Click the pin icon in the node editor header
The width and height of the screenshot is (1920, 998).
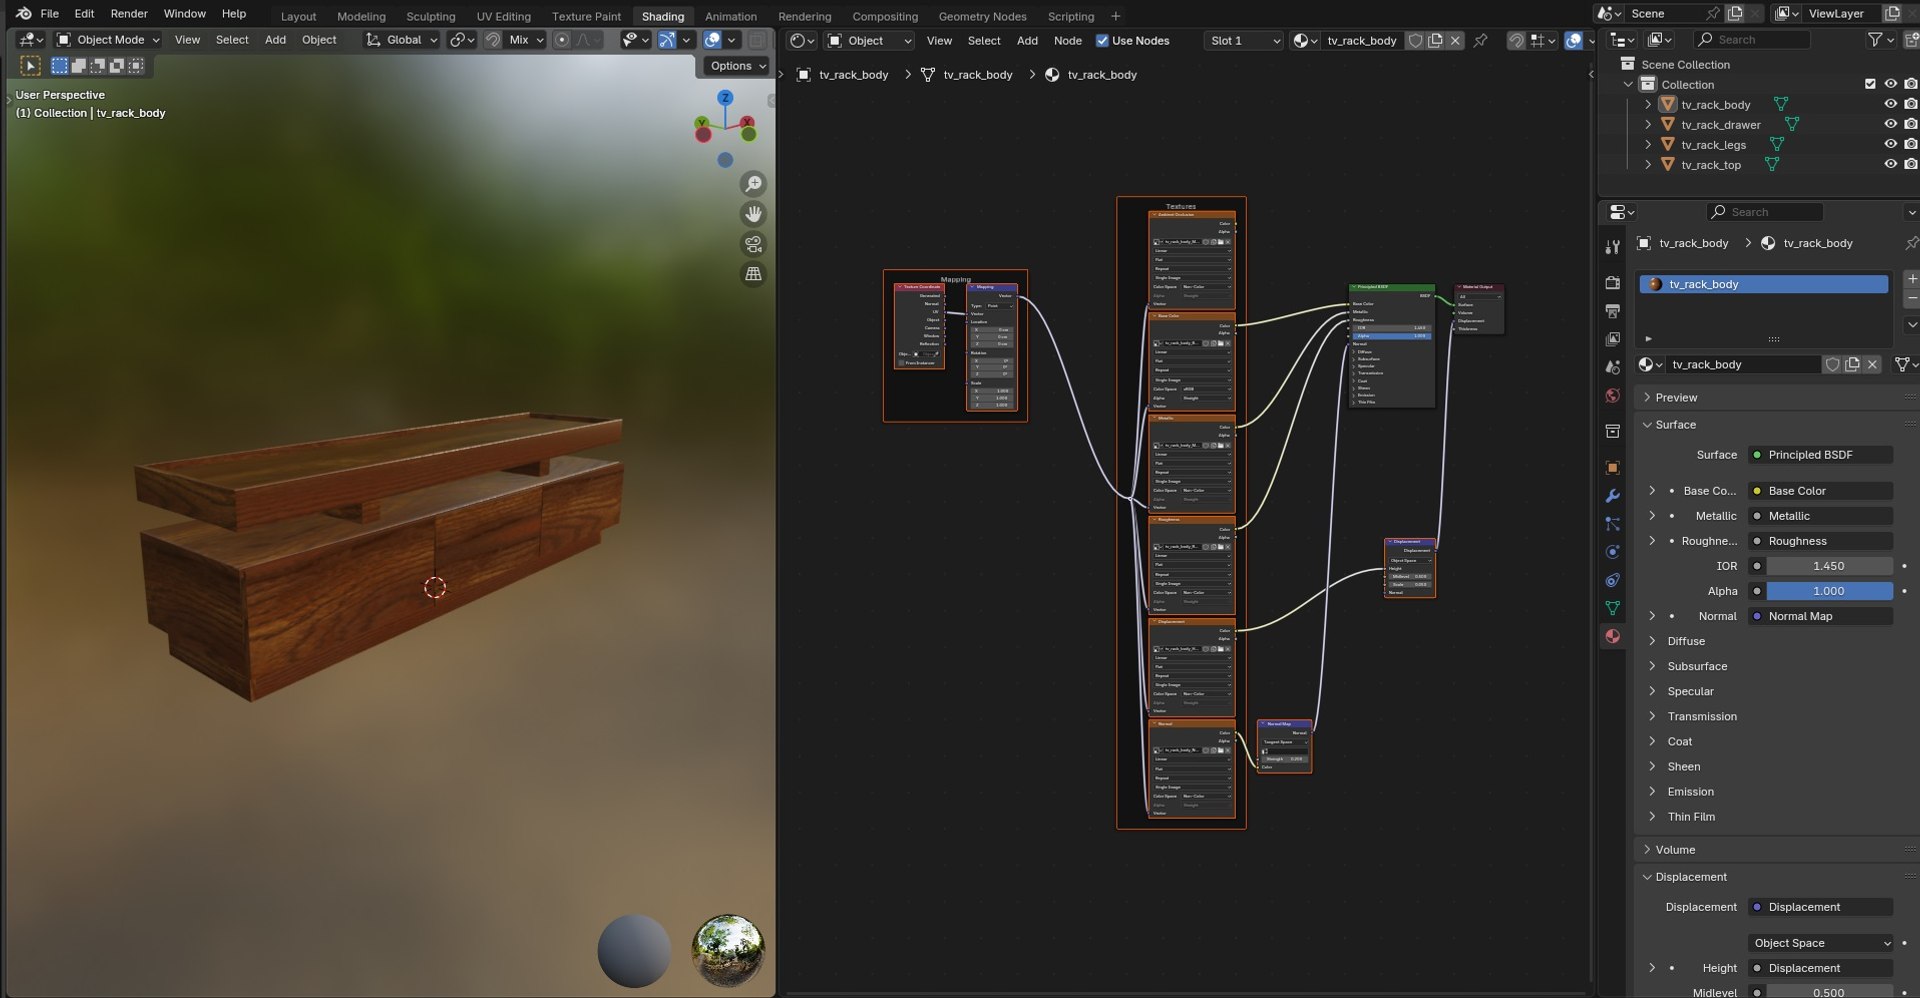click(1481, 41)
